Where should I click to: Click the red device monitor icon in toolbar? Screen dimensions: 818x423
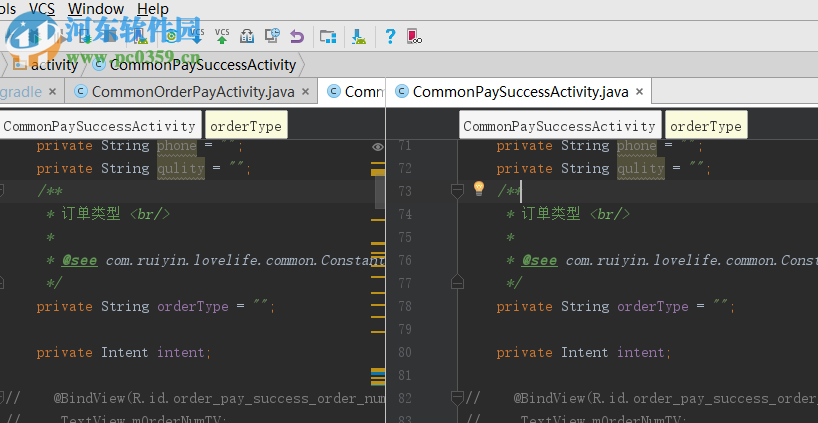pos(413,37)
